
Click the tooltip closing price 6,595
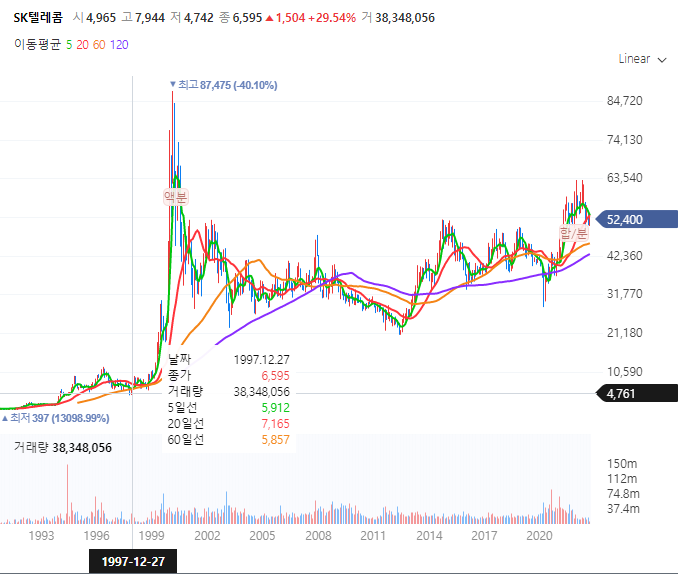coord(275,376)
